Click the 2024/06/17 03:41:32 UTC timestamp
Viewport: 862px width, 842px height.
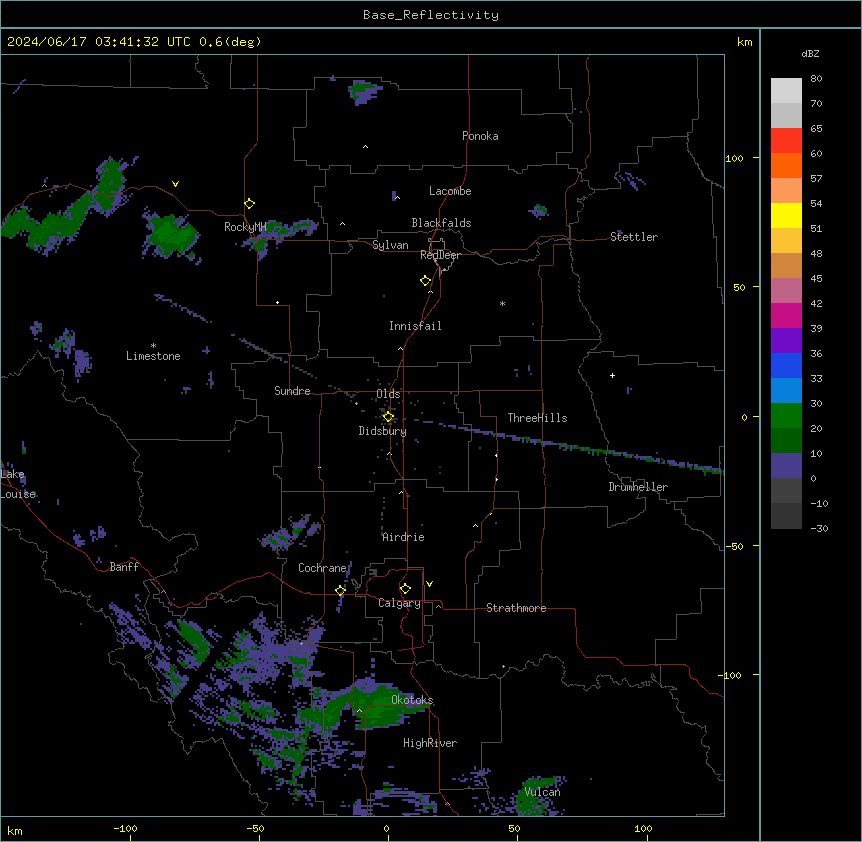click(x=99, y=42)
